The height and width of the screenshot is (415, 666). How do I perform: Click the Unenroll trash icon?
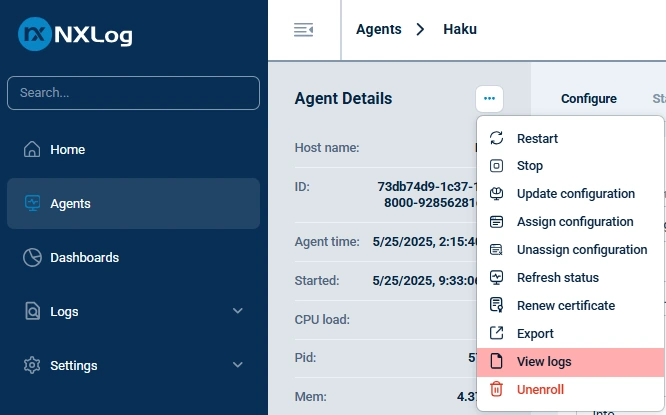click(x=497, y=390)
